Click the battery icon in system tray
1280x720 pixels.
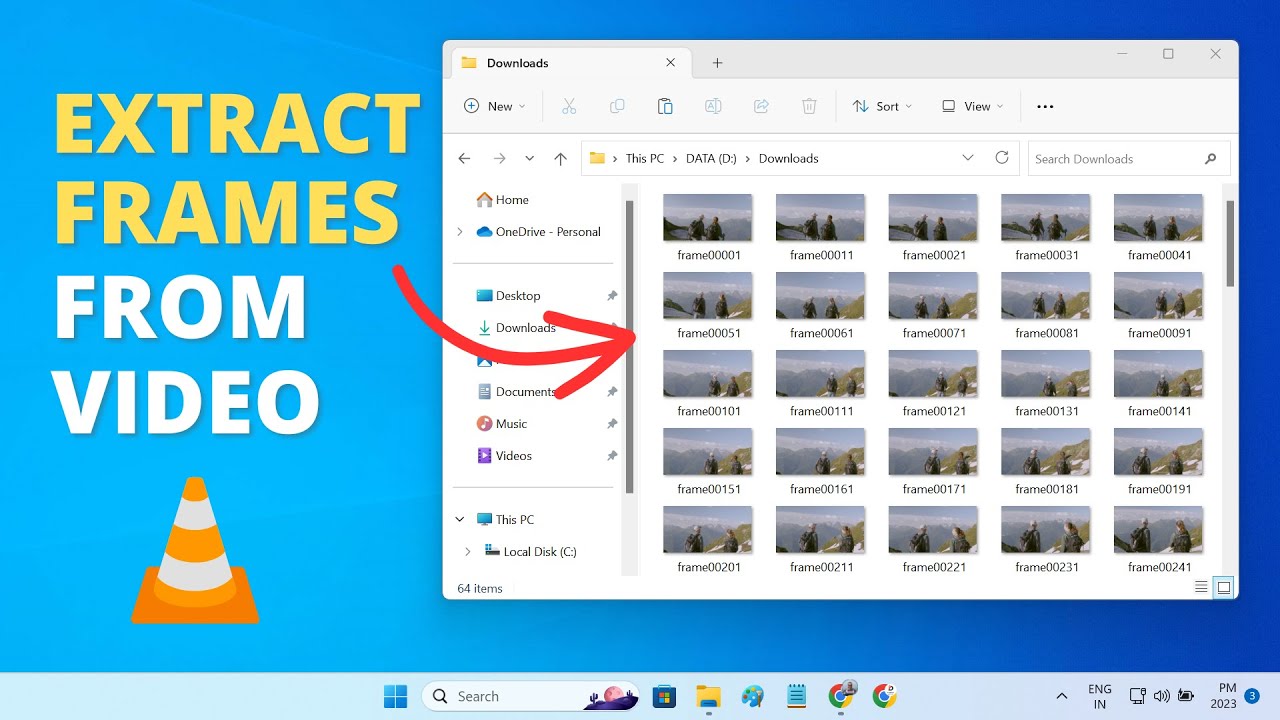coord(1186,696)
